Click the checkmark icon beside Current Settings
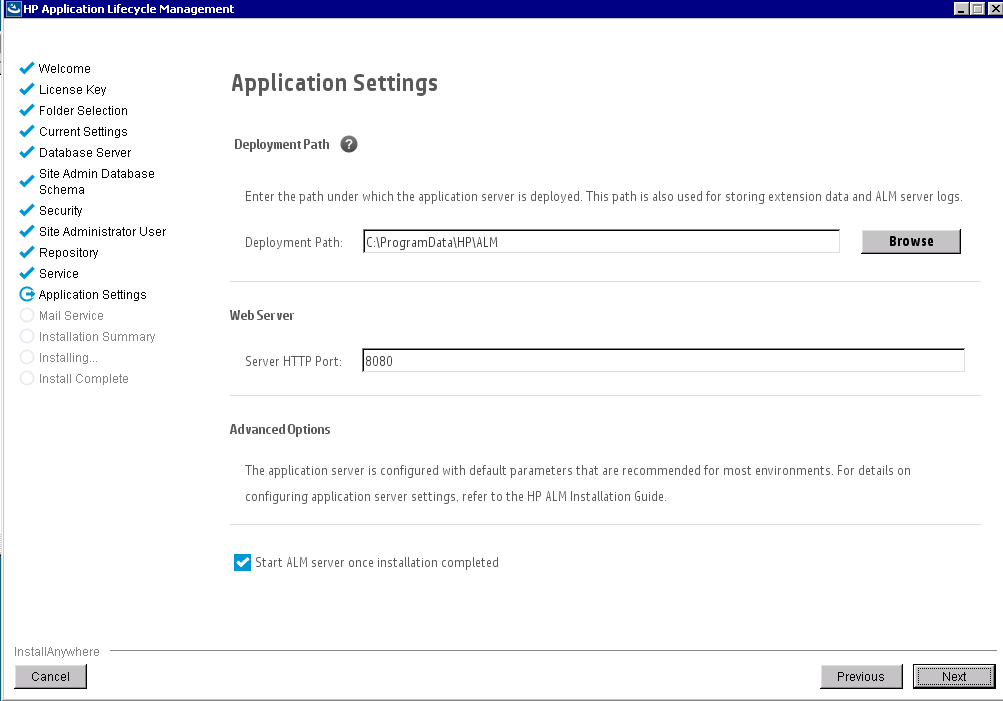 pos(27,131)
